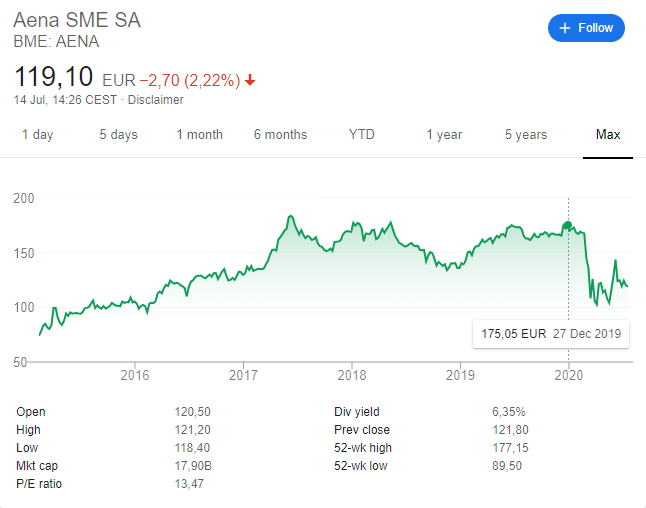Viewport: 646px width, 508px height.
Task: Click the Mkt cap label
Action: [37, 466]
